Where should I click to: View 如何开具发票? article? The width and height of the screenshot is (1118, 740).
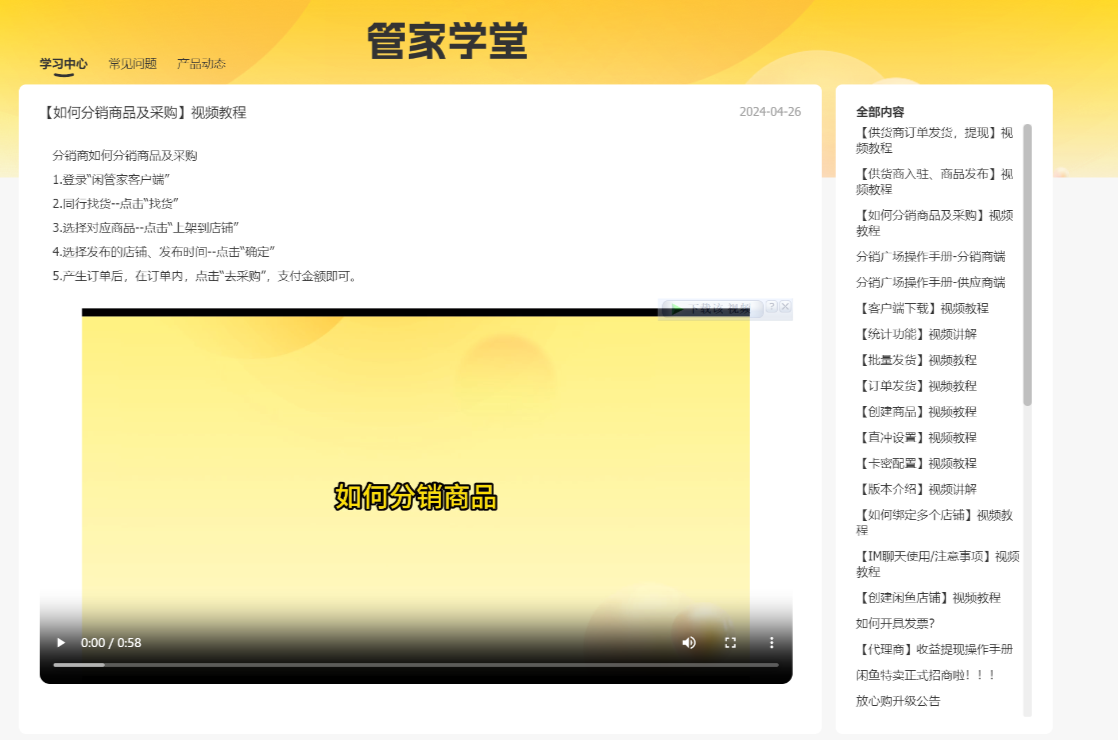[895, 623]
